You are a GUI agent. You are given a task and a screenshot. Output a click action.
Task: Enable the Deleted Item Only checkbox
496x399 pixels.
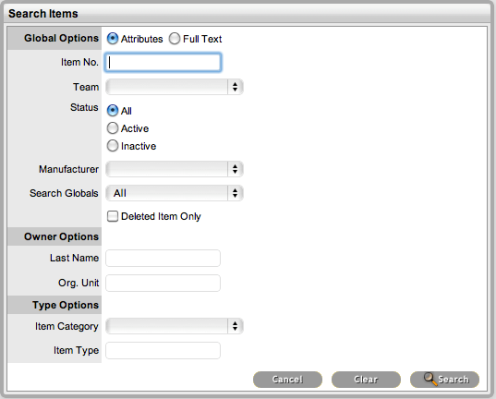click(112, 216)
